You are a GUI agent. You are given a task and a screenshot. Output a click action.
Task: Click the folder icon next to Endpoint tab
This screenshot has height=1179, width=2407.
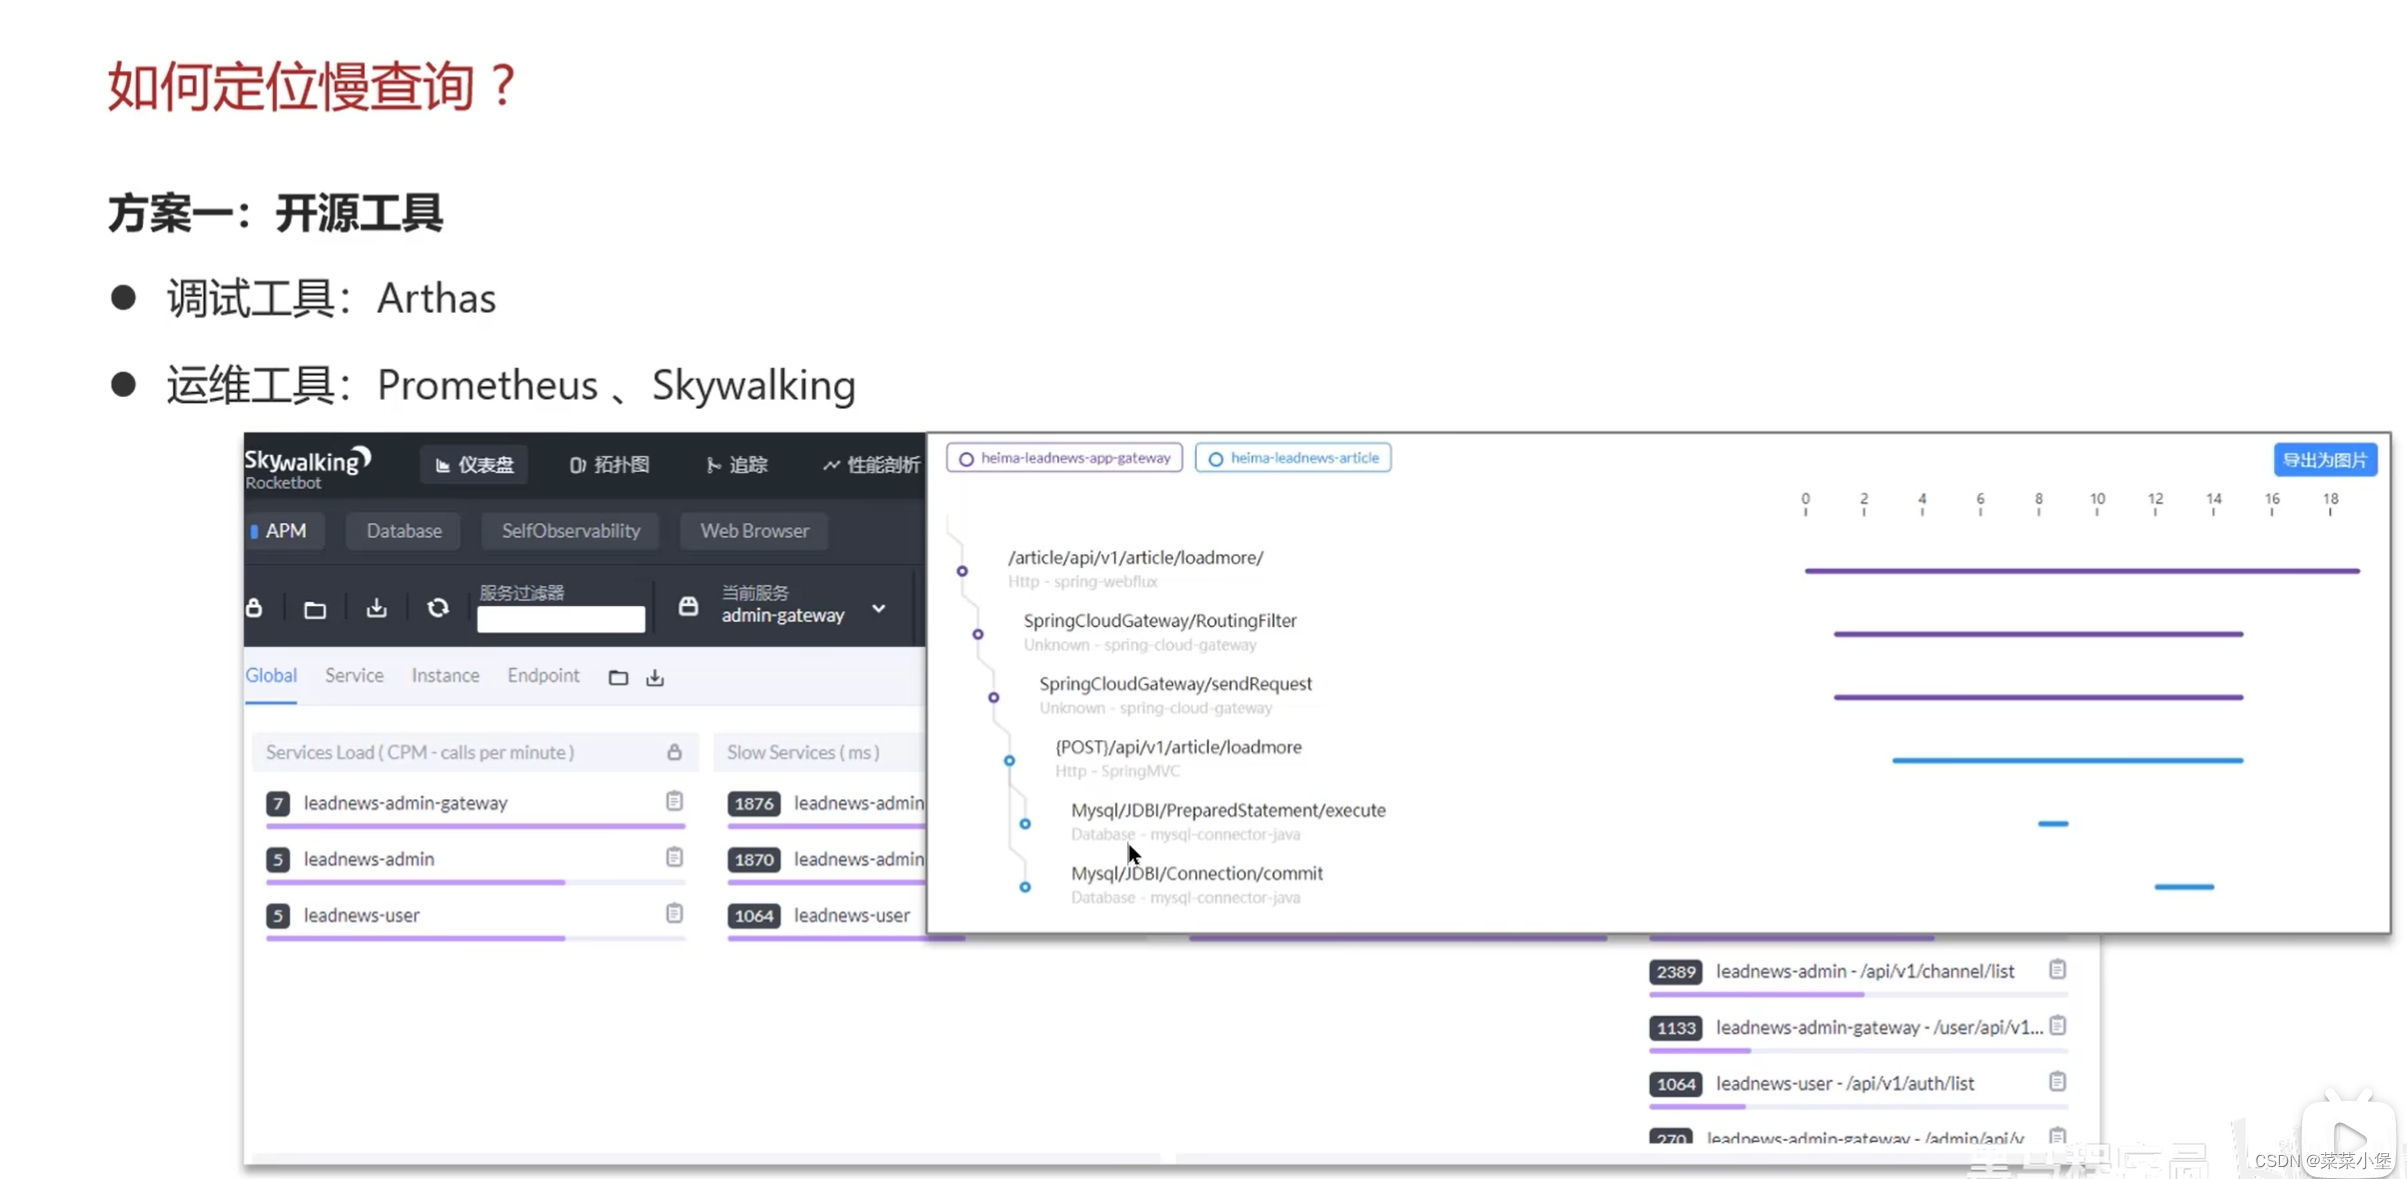(x=618, y=678)
